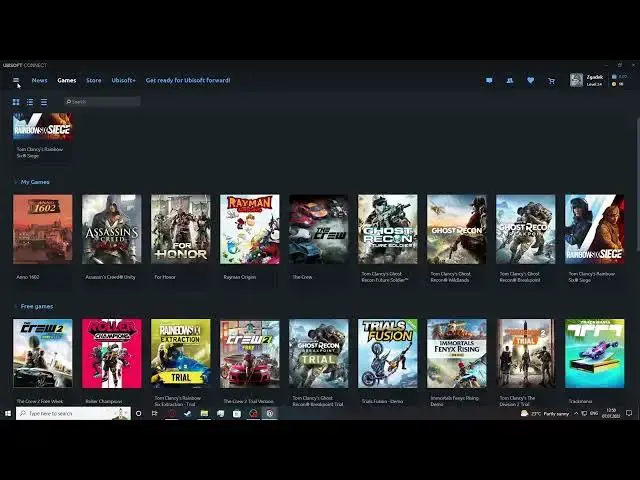
Task: Click Ubisoft Connect taskbar icon
Action: pyautogui.click(x=270, y=413)
